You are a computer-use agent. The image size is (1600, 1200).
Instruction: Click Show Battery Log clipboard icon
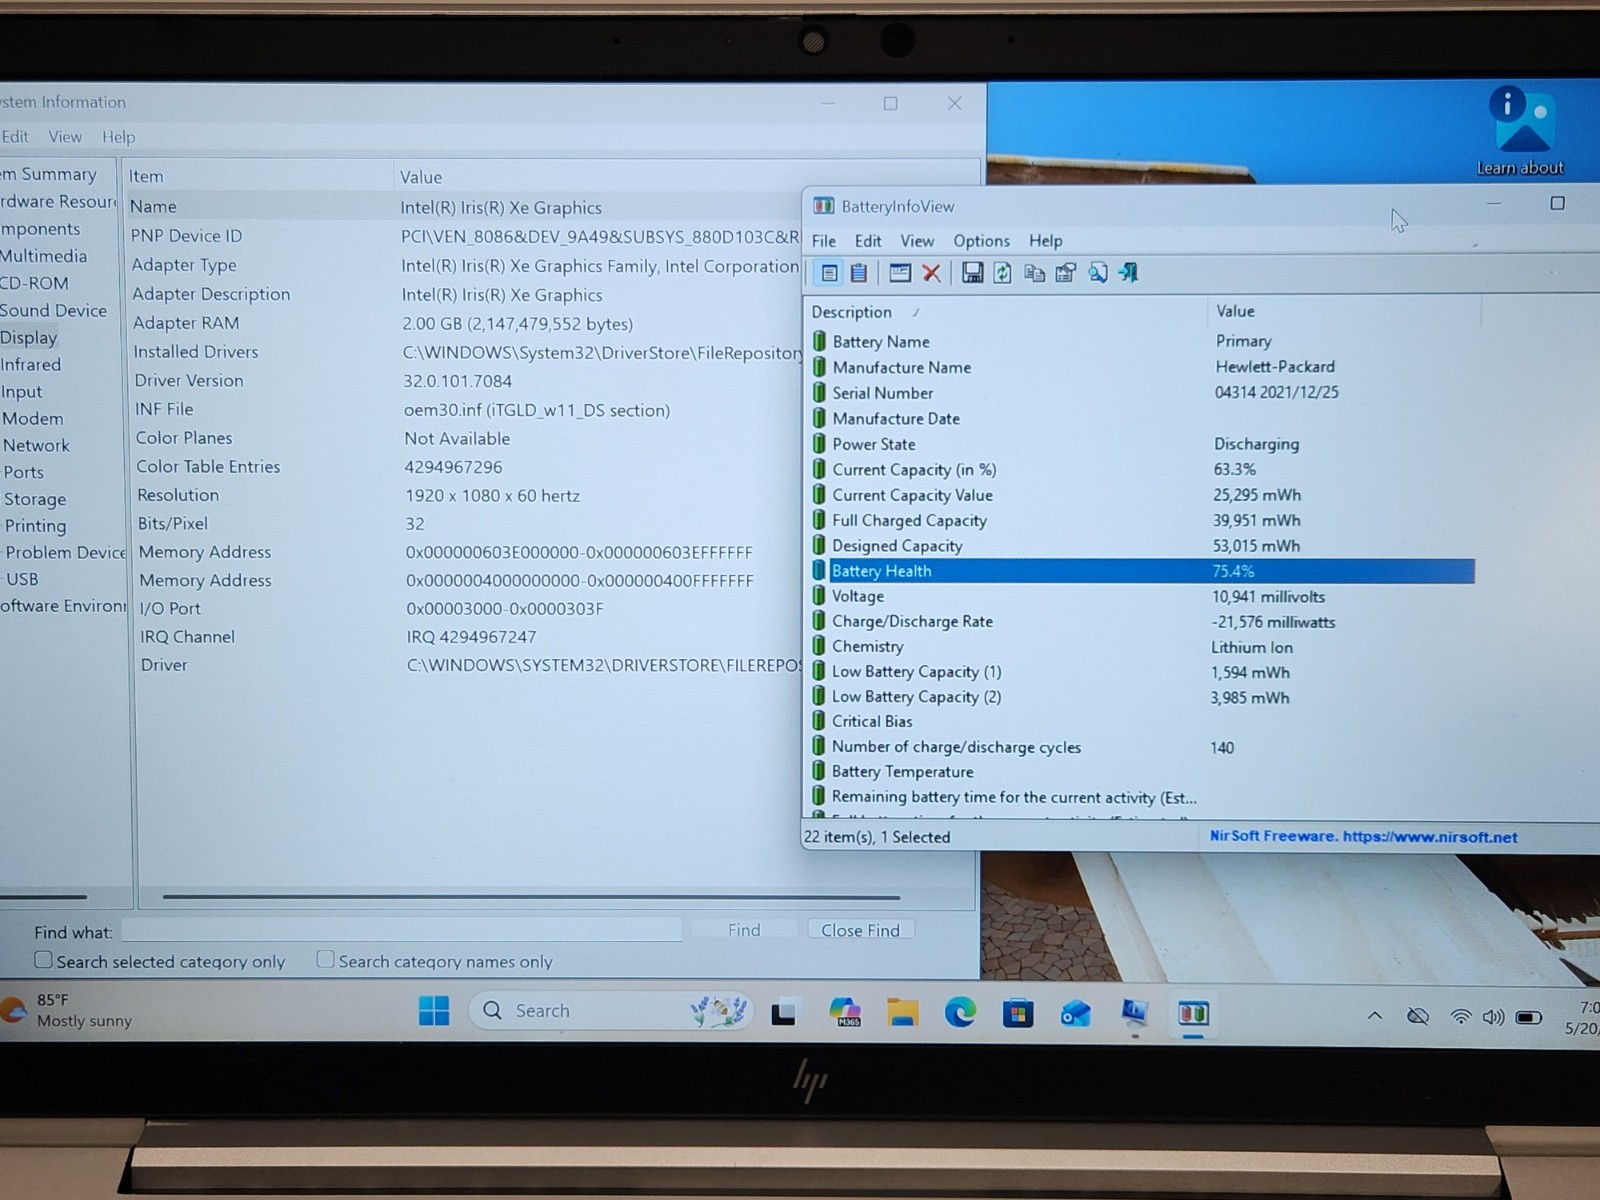(x=859, y=273)
